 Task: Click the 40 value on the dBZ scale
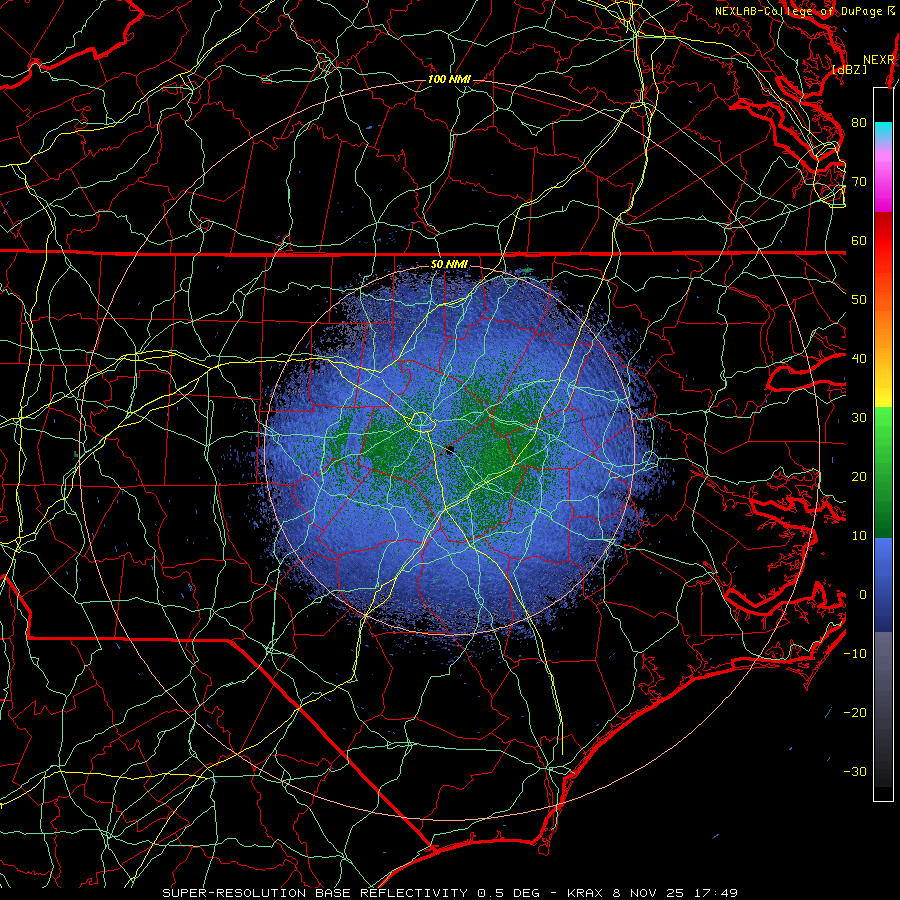(859, 358)
